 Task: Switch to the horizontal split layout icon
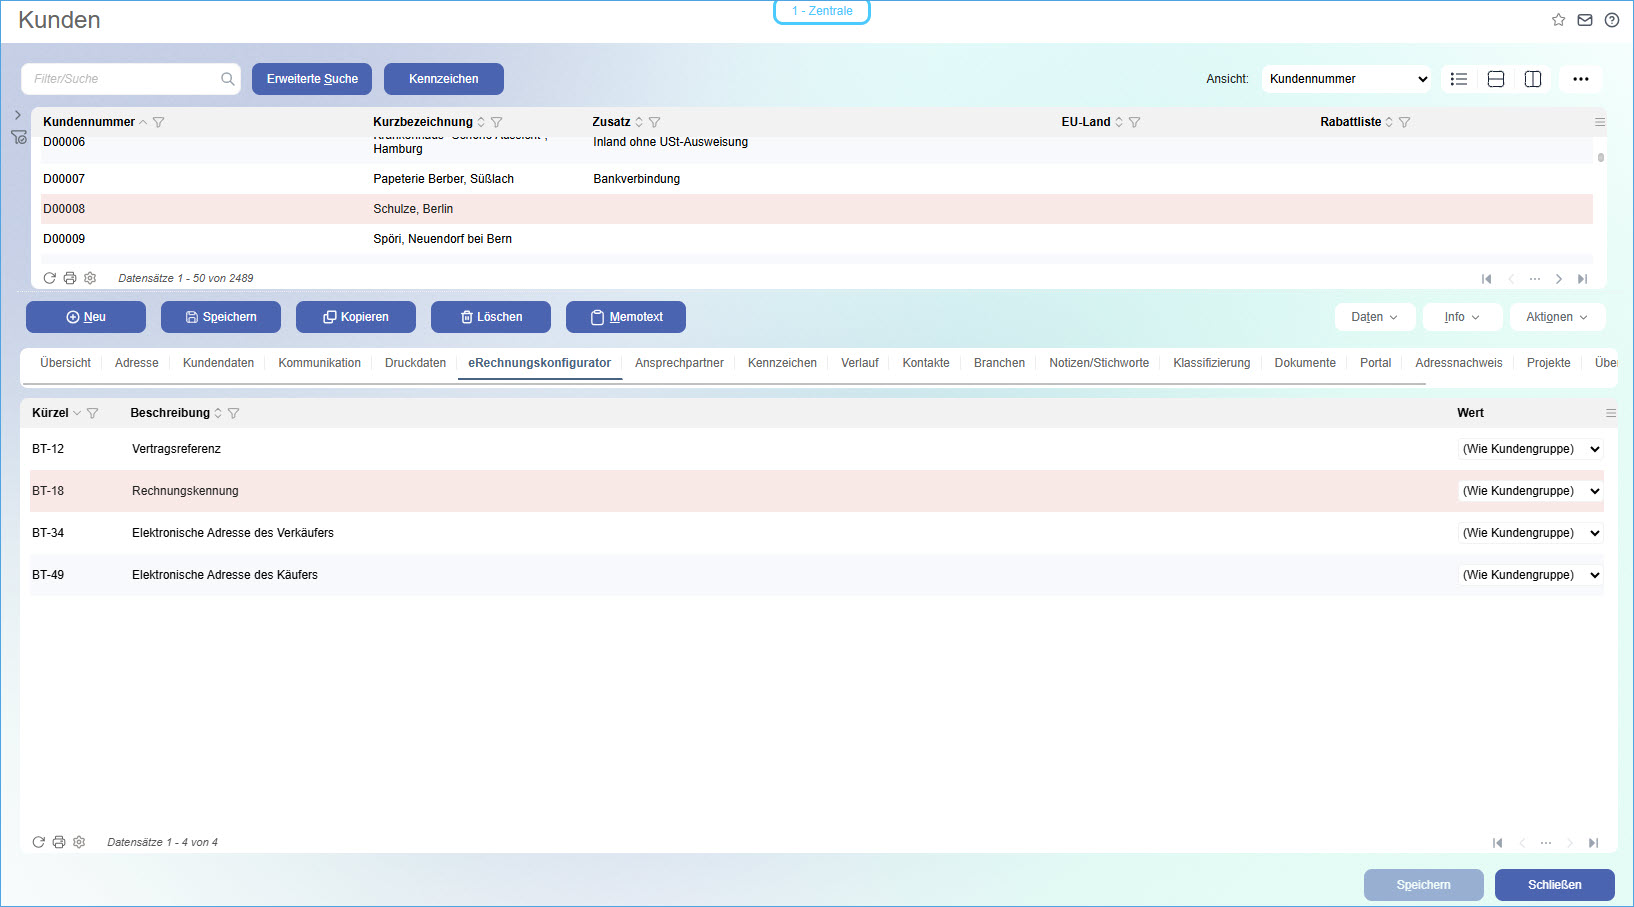[1496, 79]
